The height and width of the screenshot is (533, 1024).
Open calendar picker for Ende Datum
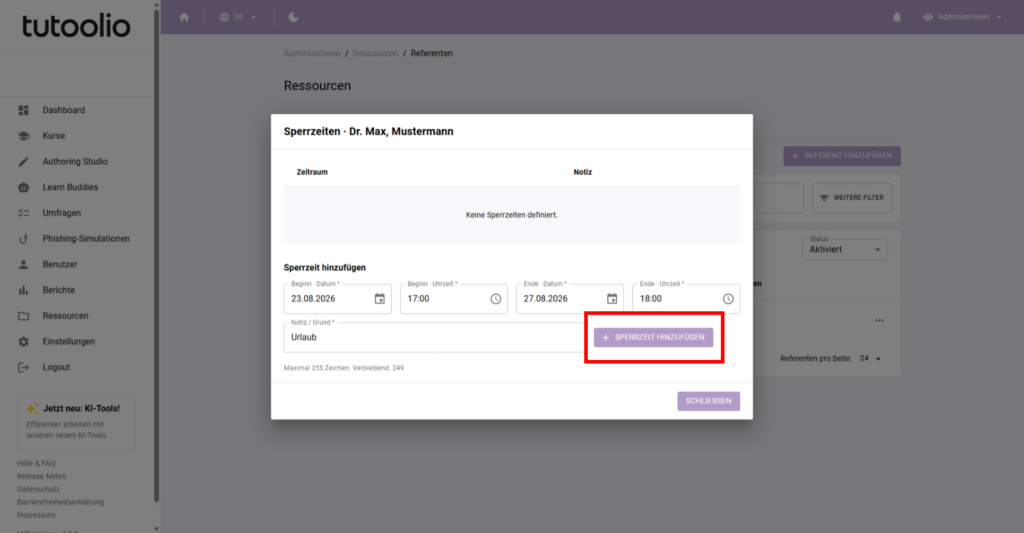(612, 299)
